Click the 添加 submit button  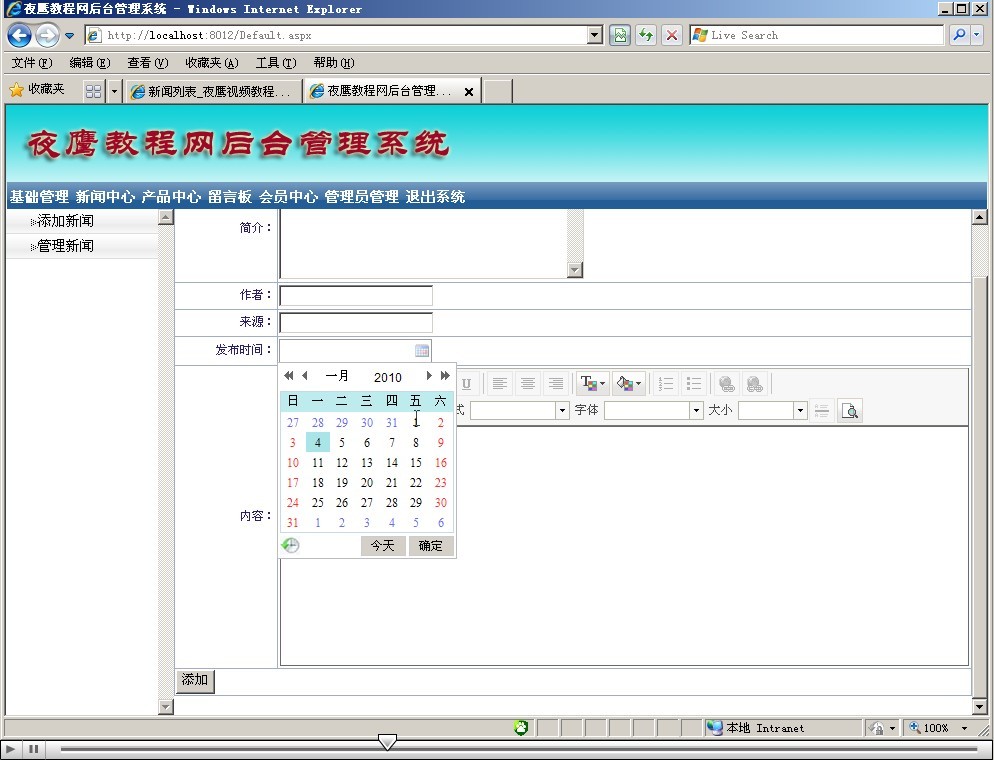point(195,681)
